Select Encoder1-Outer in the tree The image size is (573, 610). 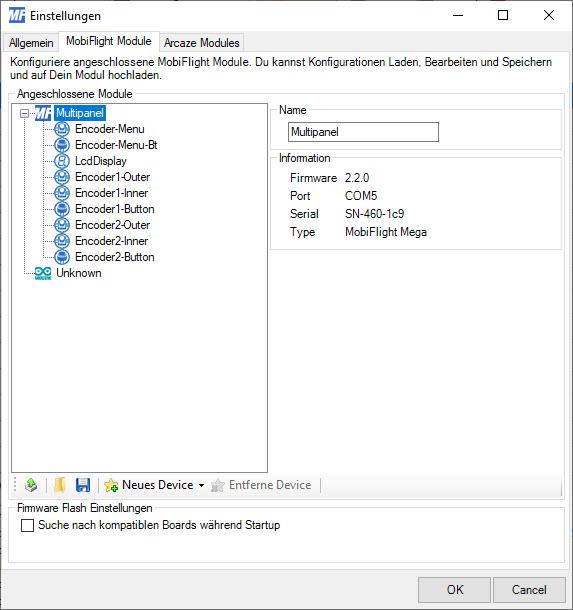(112, 177)
